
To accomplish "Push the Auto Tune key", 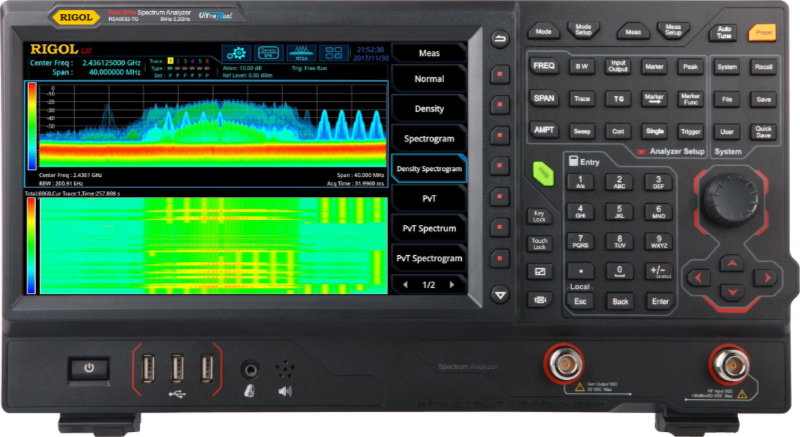I will 723,33.
